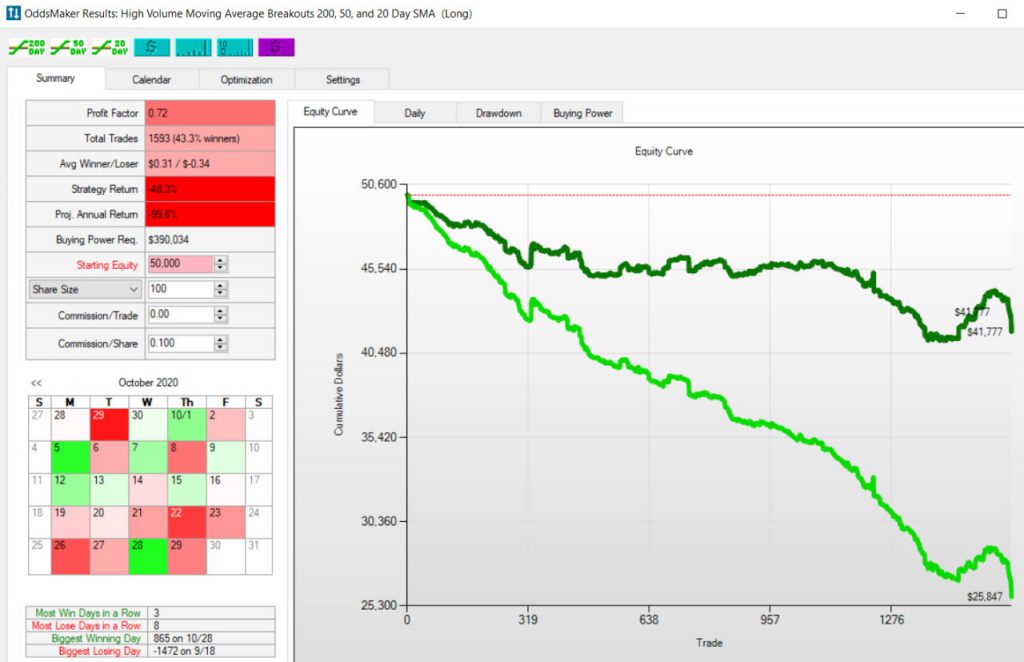
Task: Click the Commission/Share input field
Action: (x=181, y=343)
